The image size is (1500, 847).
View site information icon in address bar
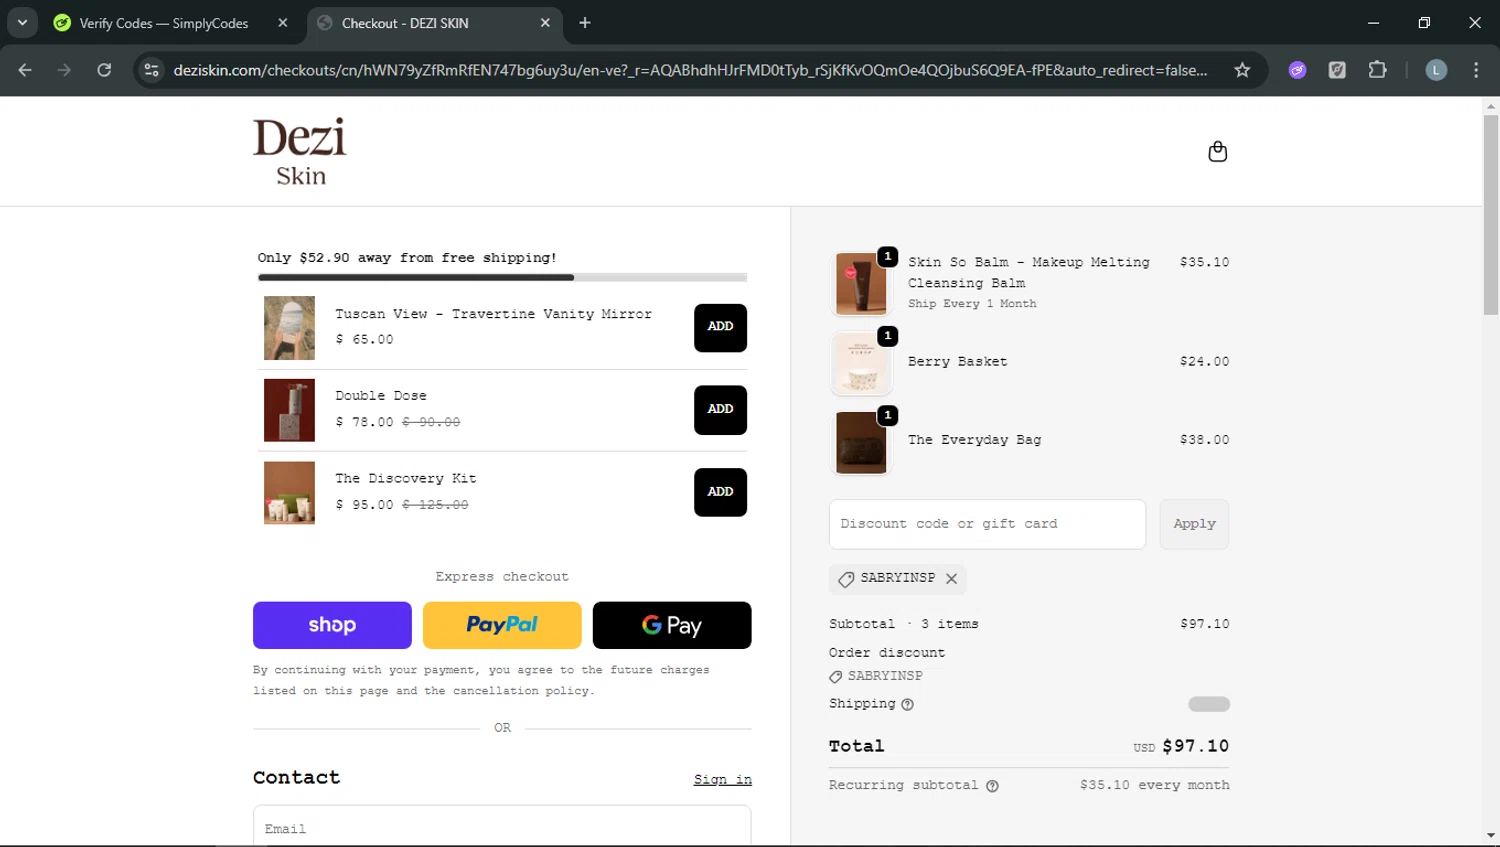(x=151, y=70)
